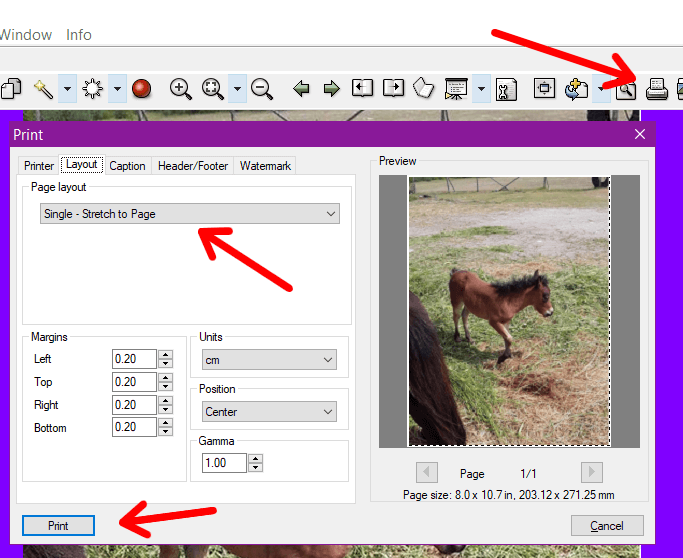Screen dimensions: 683x558
Task: Click the 1/1 page counter text
Action: pyautogui.click(x=528, y=473)
